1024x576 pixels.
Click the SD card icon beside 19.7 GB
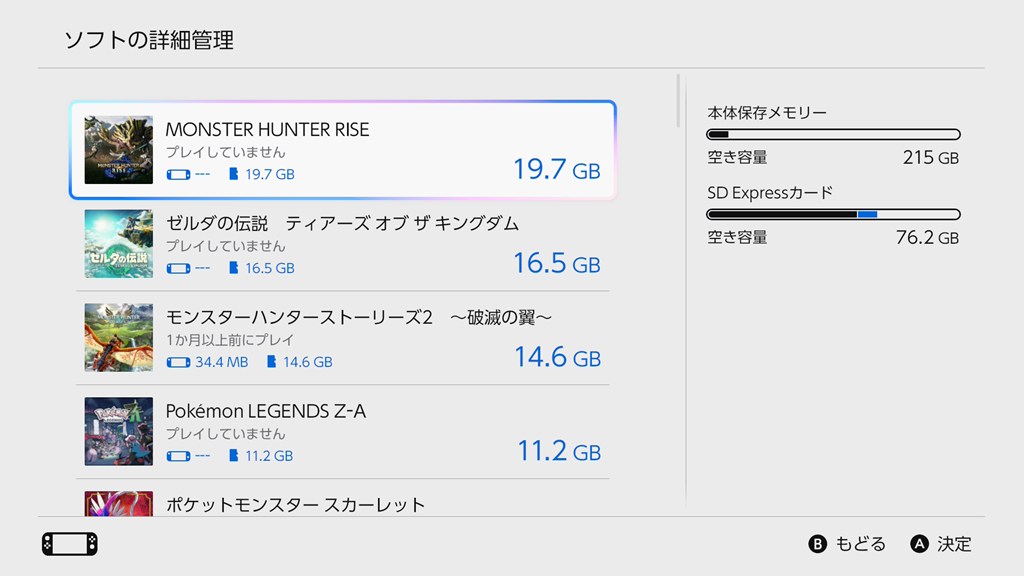point(234,174)
